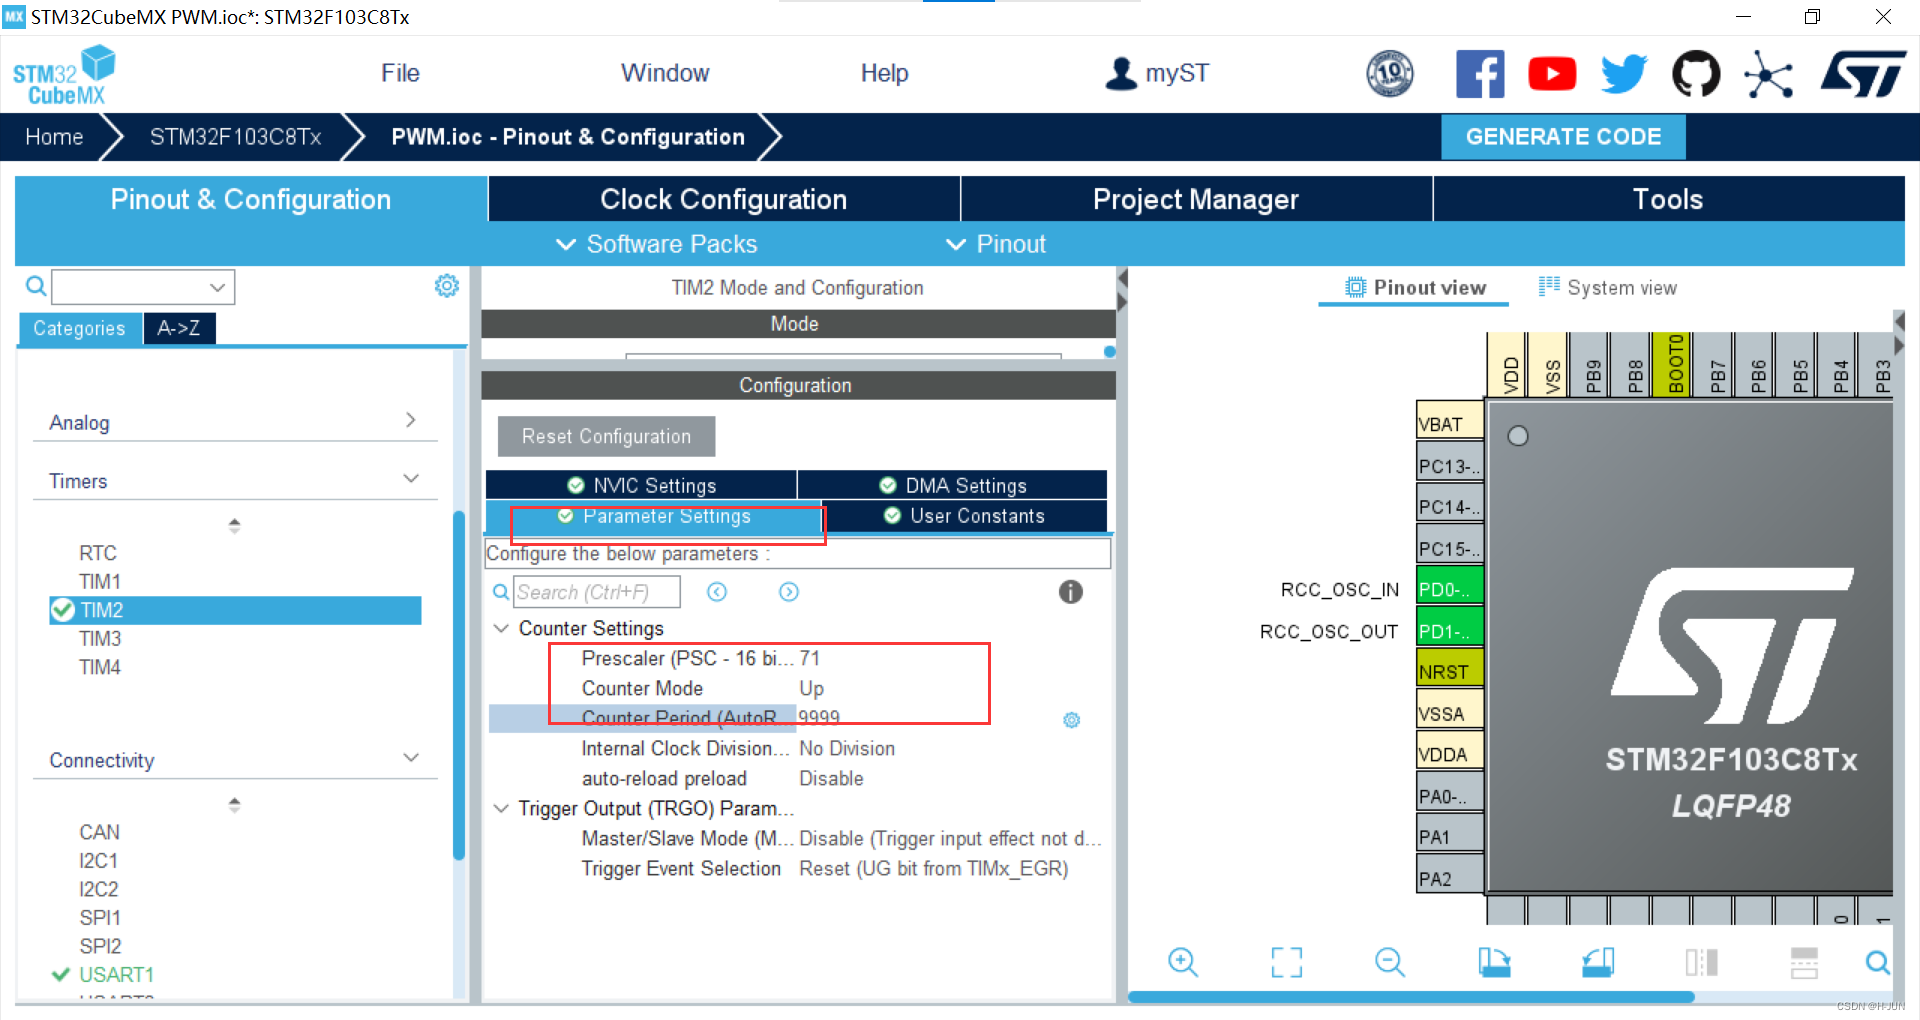
Task: Open the Twitter link icon
Action: pos(1624,74)
